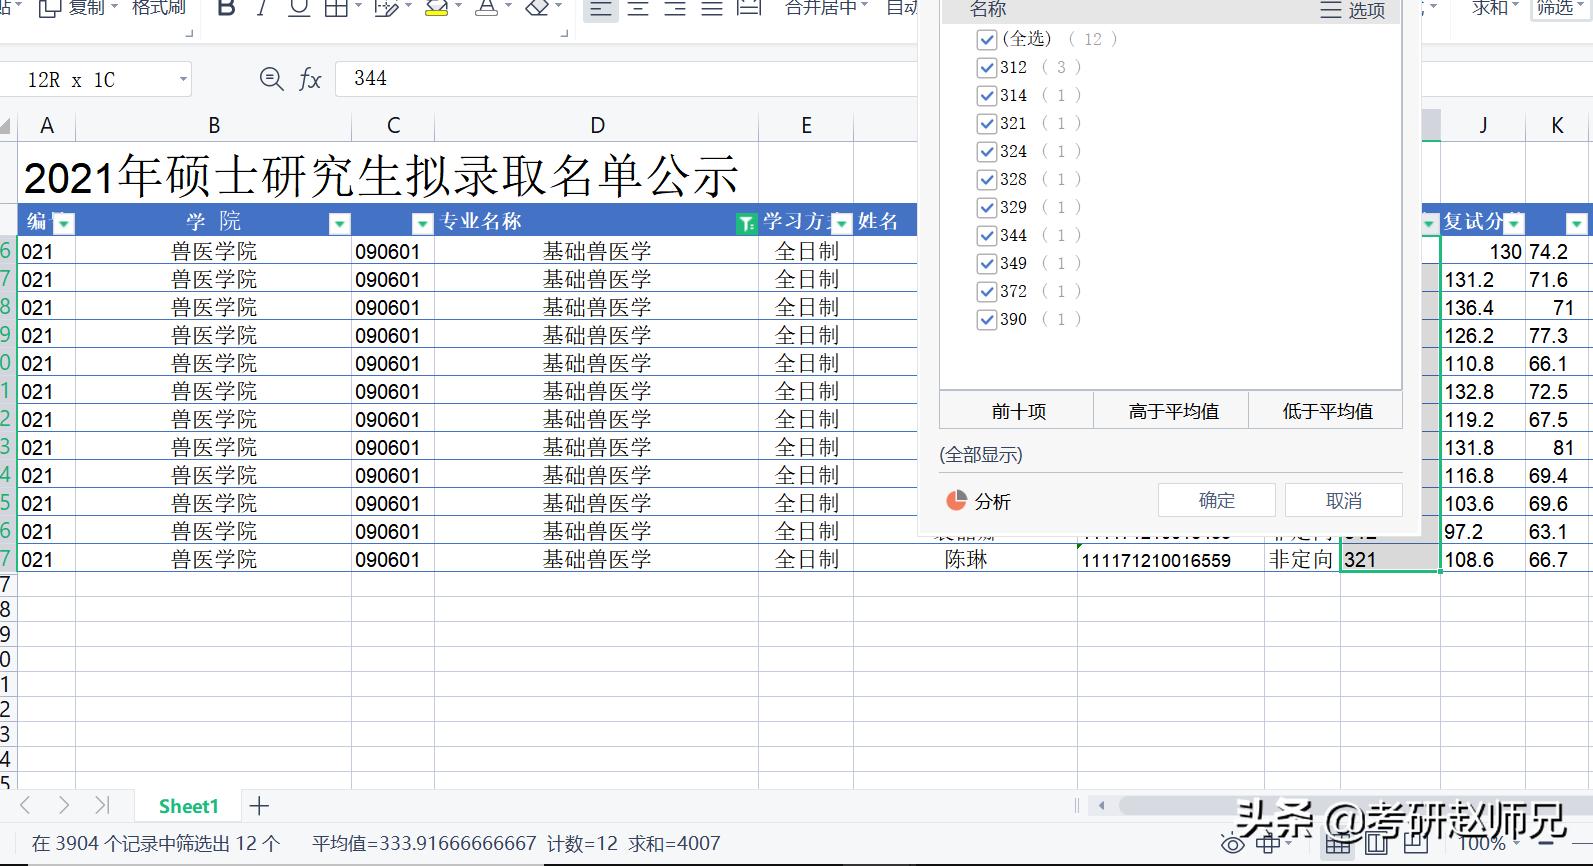This screenshot has width=1593, height=866.
Task: Toggle Bold formatting
Action: point(226,8)
